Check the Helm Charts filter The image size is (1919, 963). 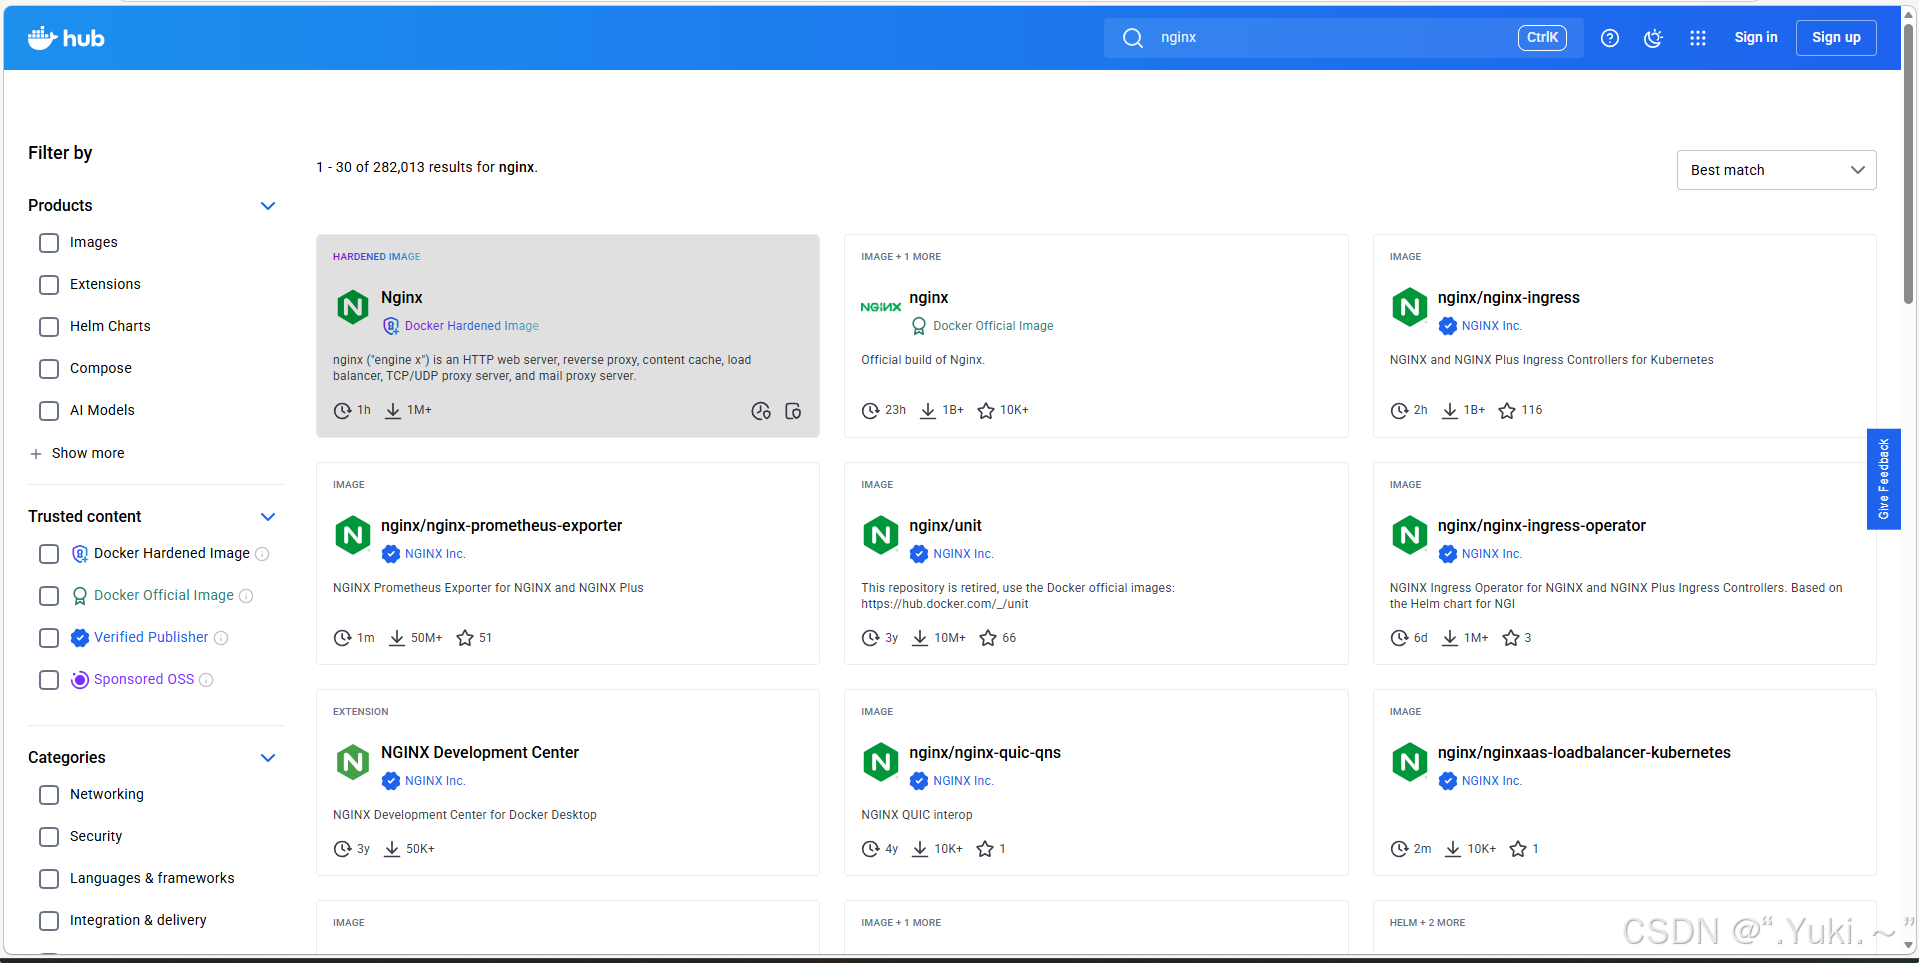(x=48, y=327)
